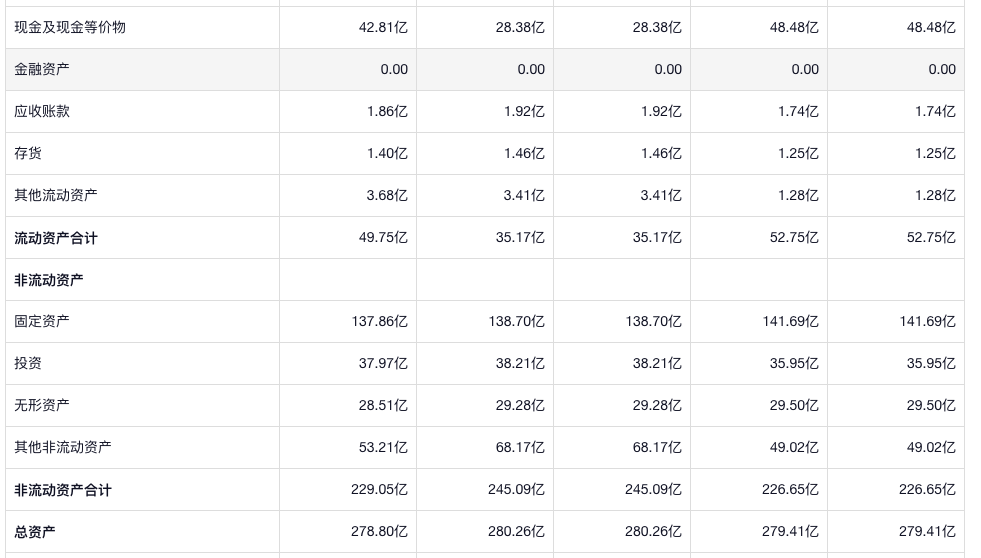
Task: Click the 其他流动资产 row label
Action: pos(56,195)
